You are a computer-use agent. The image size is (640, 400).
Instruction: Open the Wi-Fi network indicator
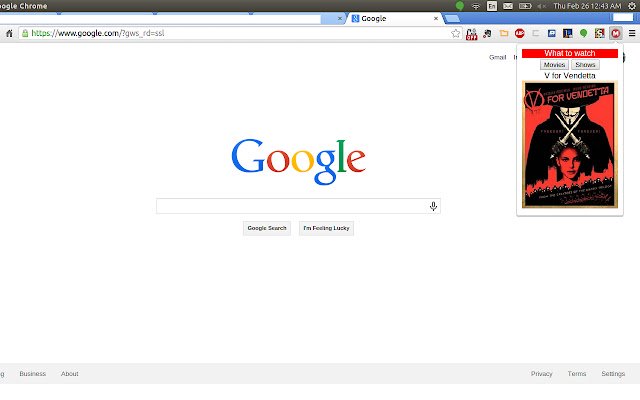[476, 6]
